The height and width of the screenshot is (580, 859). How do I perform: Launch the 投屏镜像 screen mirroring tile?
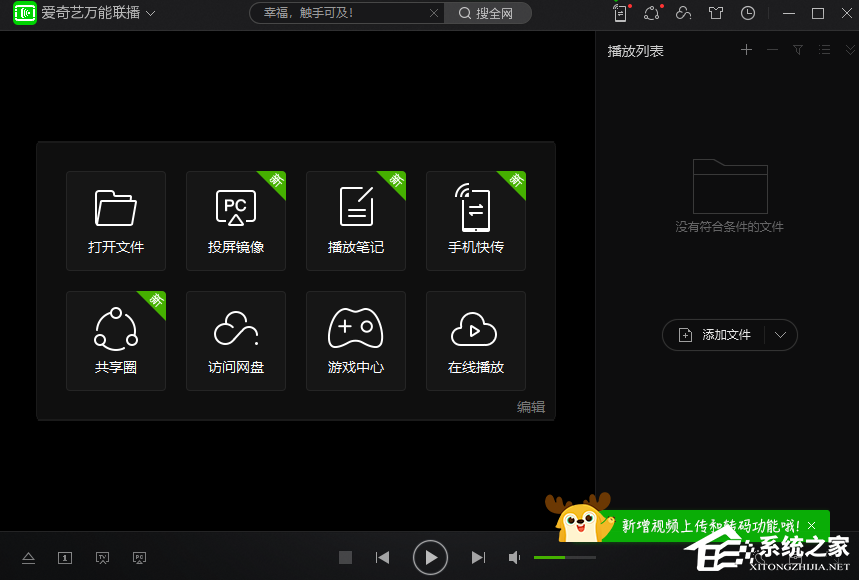236,221
